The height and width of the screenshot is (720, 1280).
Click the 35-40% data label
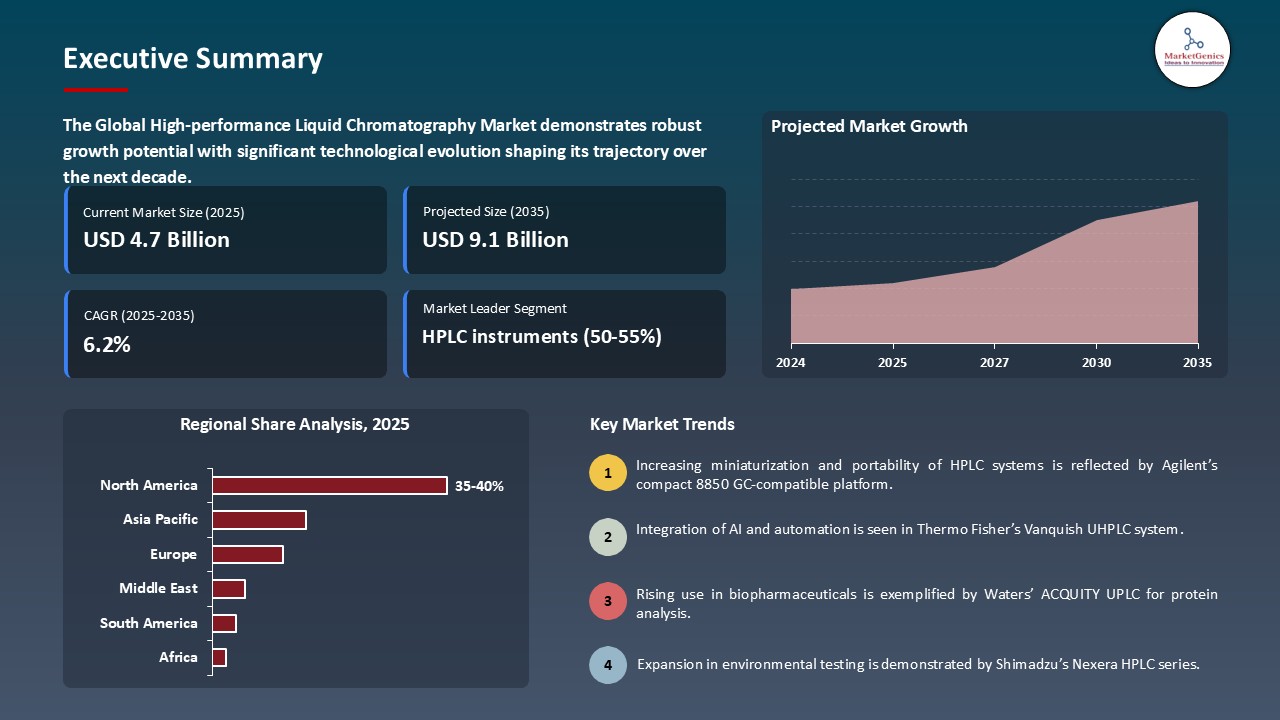click(479, 486)
